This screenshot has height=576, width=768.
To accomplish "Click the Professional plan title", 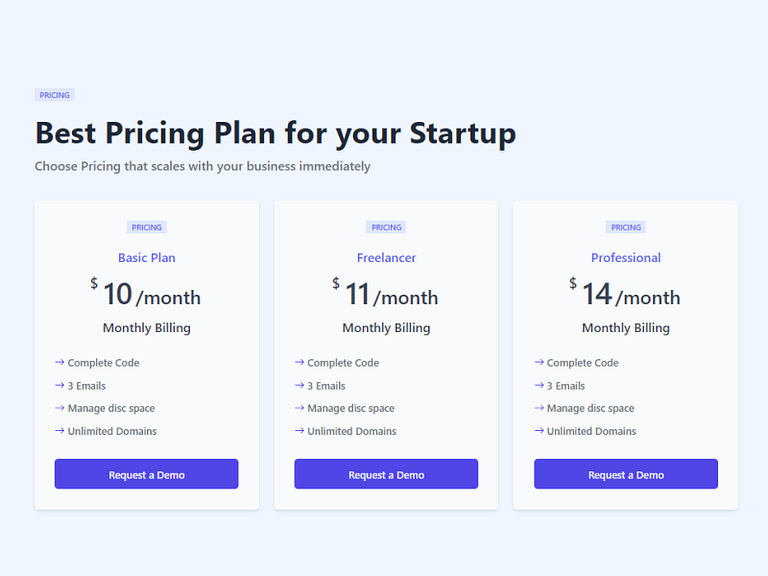I will tap(625, 258).
